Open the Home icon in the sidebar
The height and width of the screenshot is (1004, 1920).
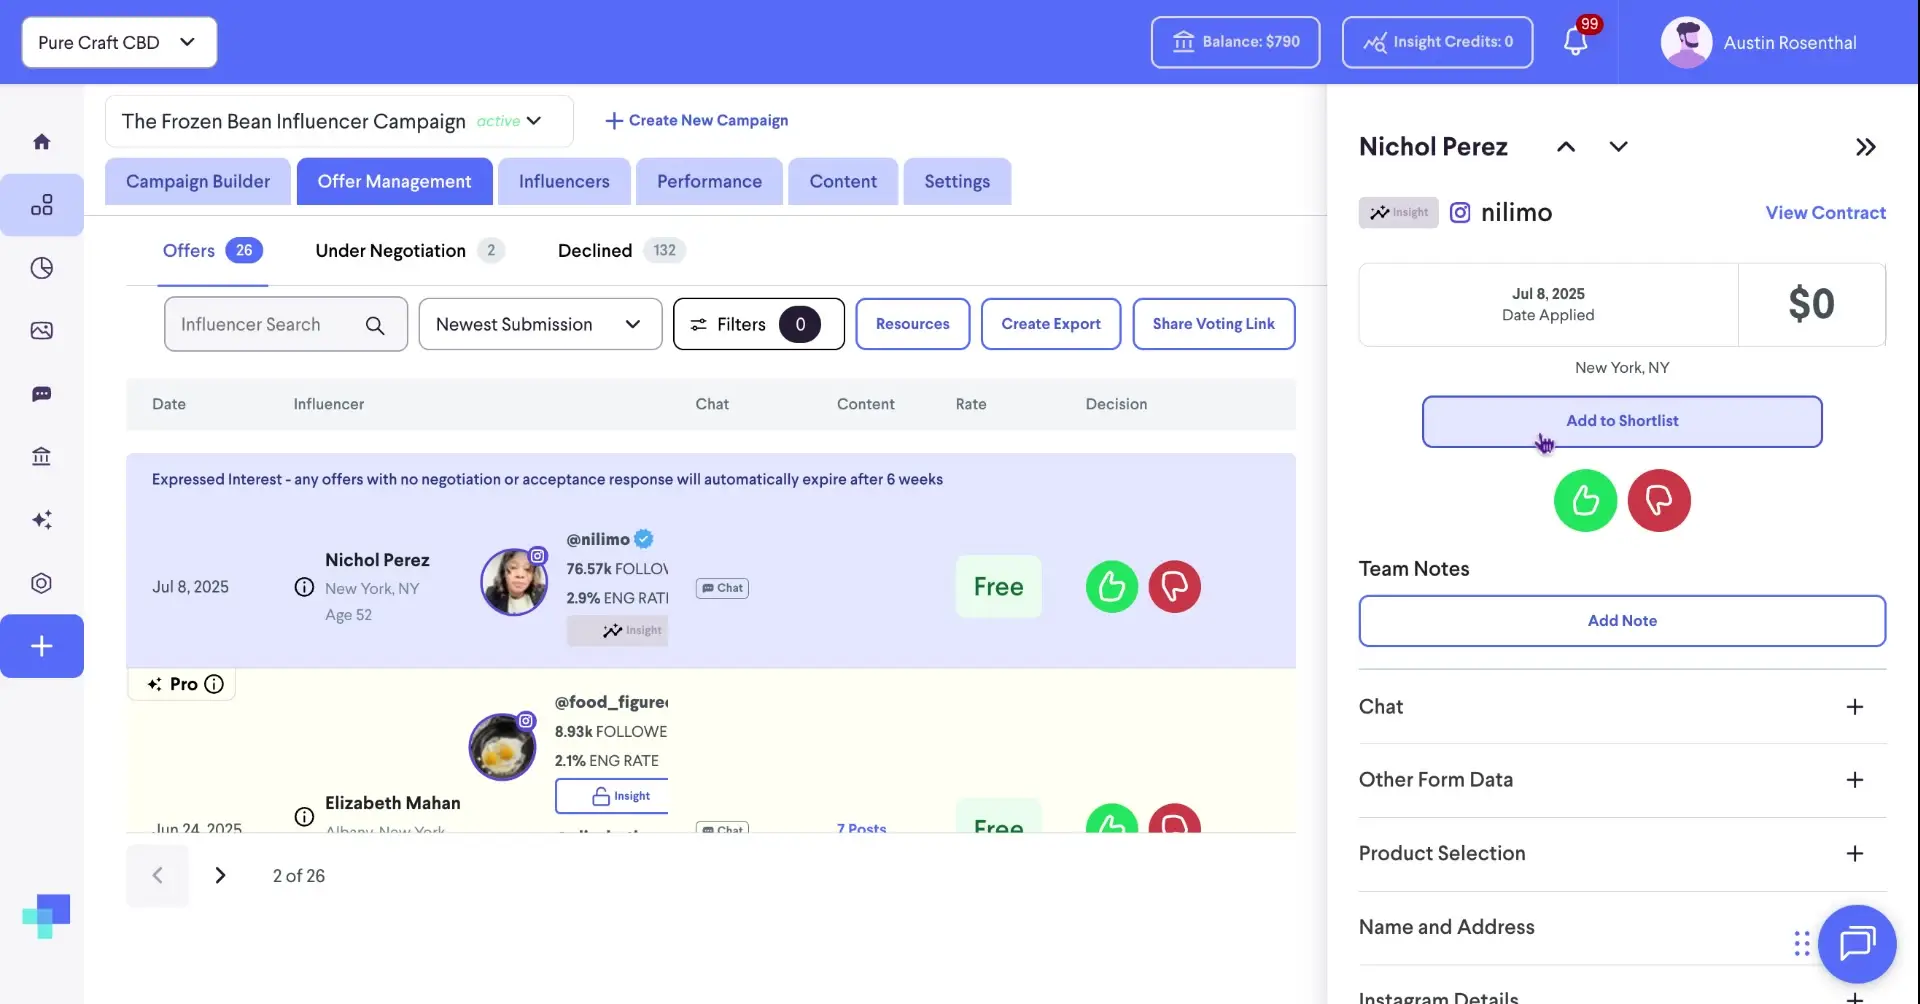(x=43, y=140)
